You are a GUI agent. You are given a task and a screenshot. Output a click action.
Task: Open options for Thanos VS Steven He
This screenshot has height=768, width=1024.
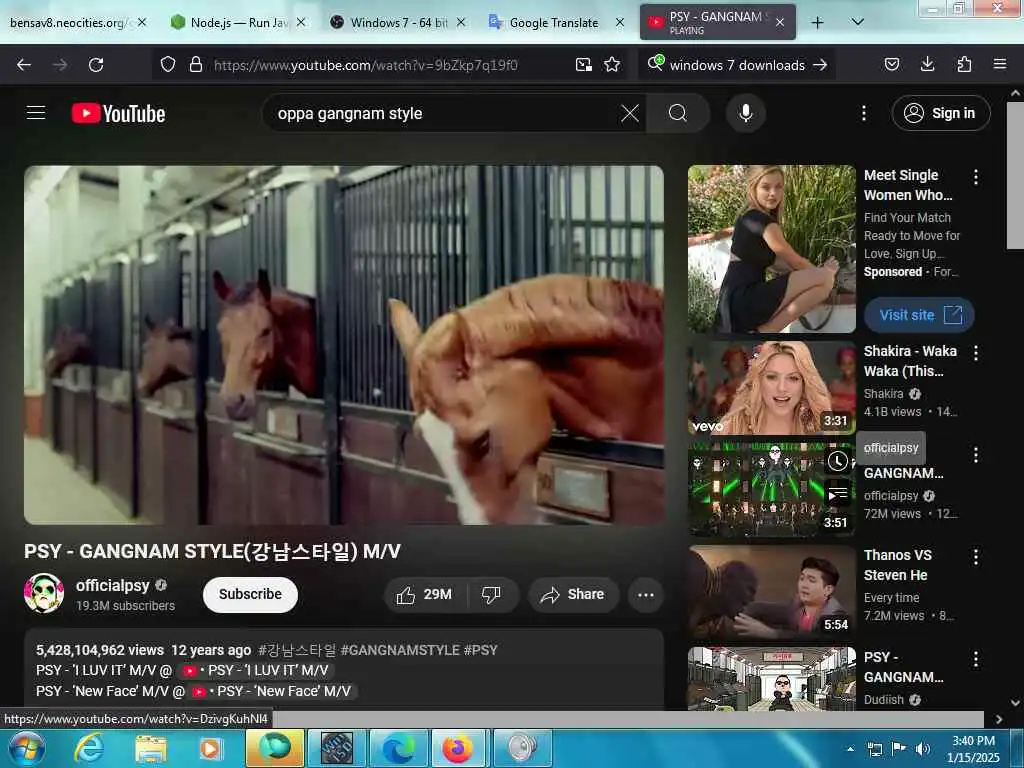[976, 556]
